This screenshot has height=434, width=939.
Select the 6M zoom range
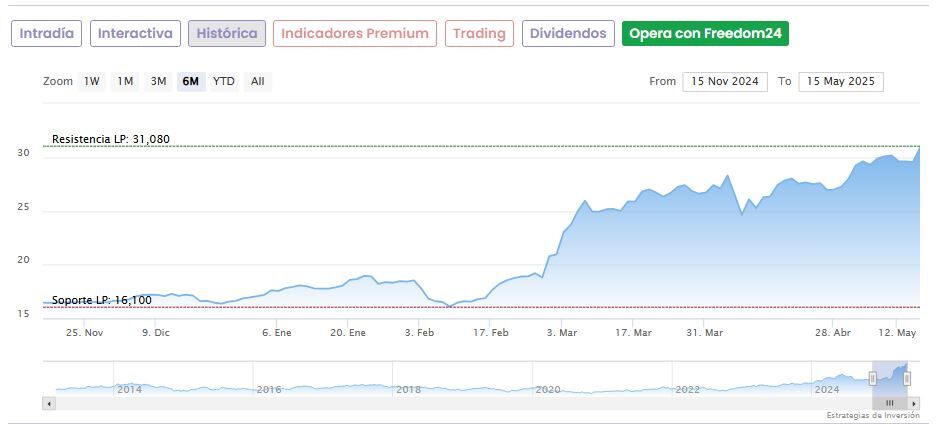(x=190, y=82)
